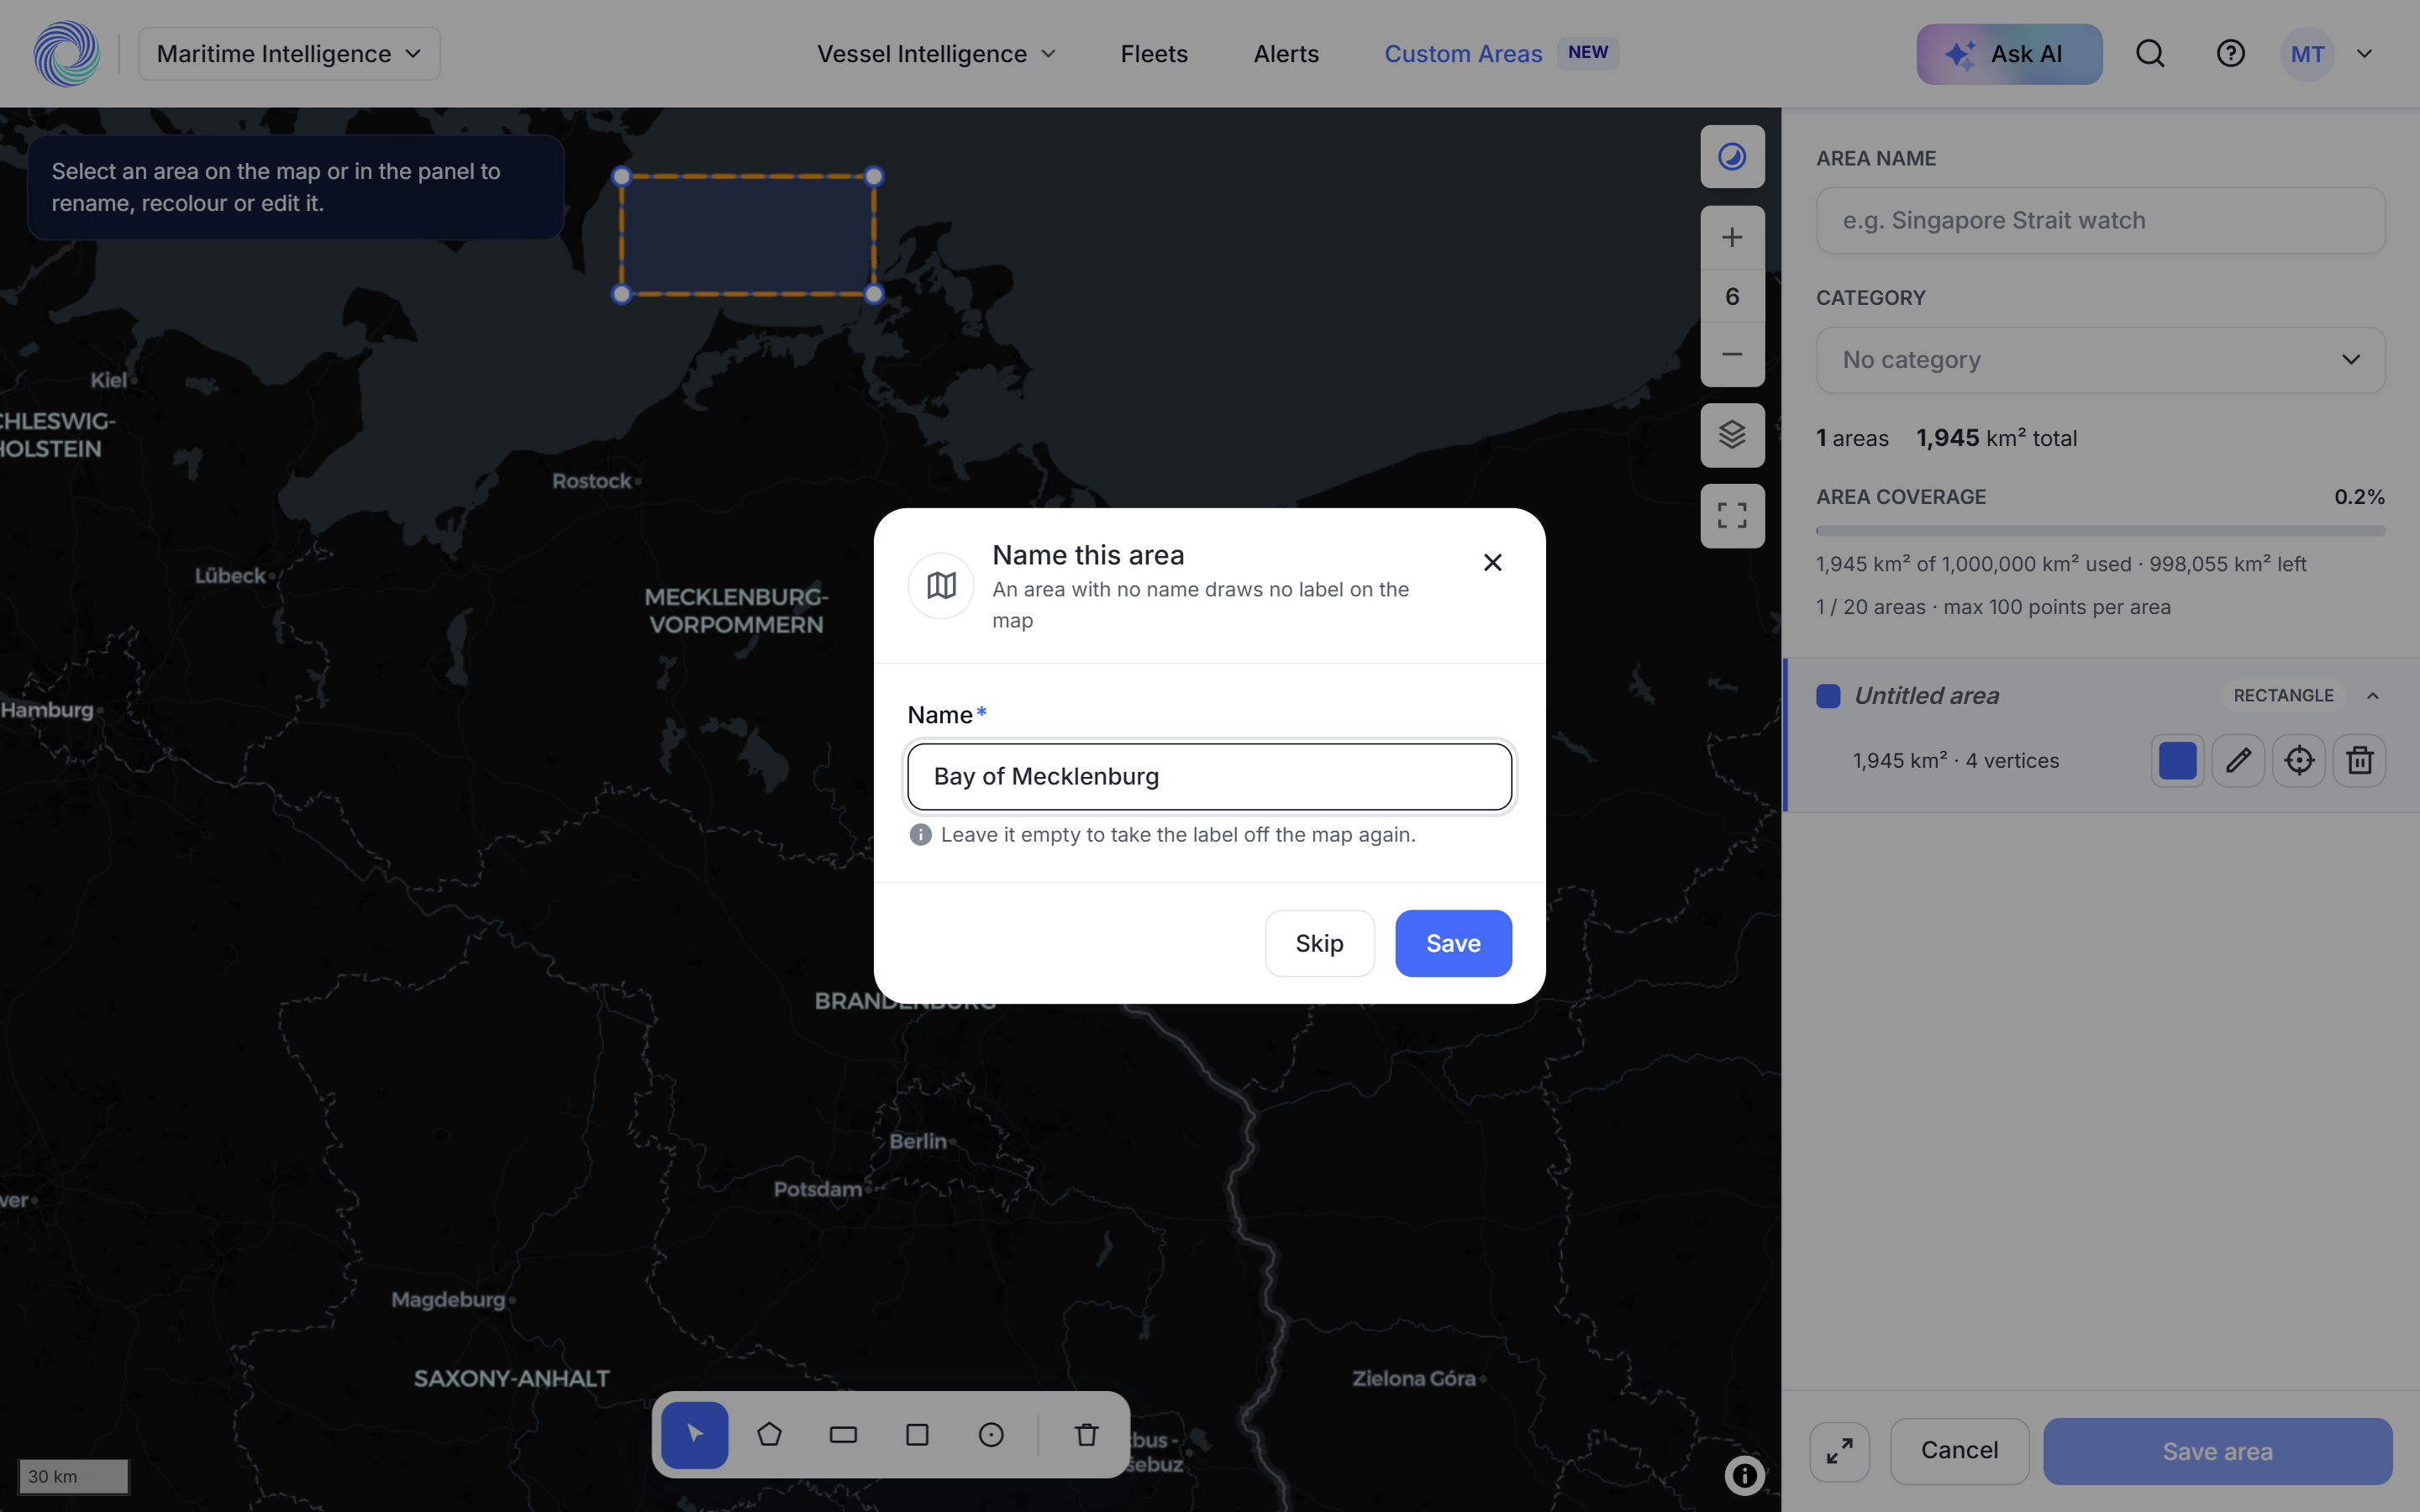Open the Maritime Intelligence dropdown
The image size is (2420, 1512).
[x=289, y=53]
